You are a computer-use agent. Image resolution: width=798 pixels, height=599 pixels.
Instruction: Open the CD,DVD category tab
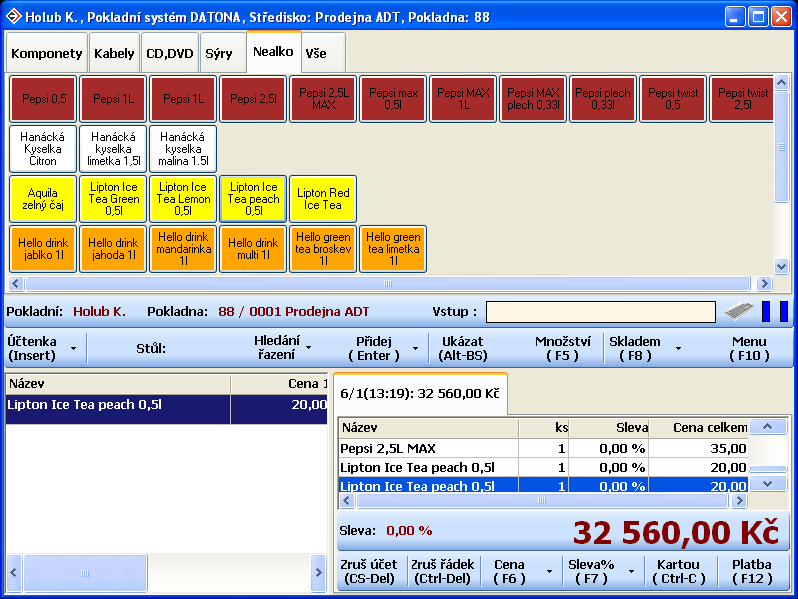point(169,53)
